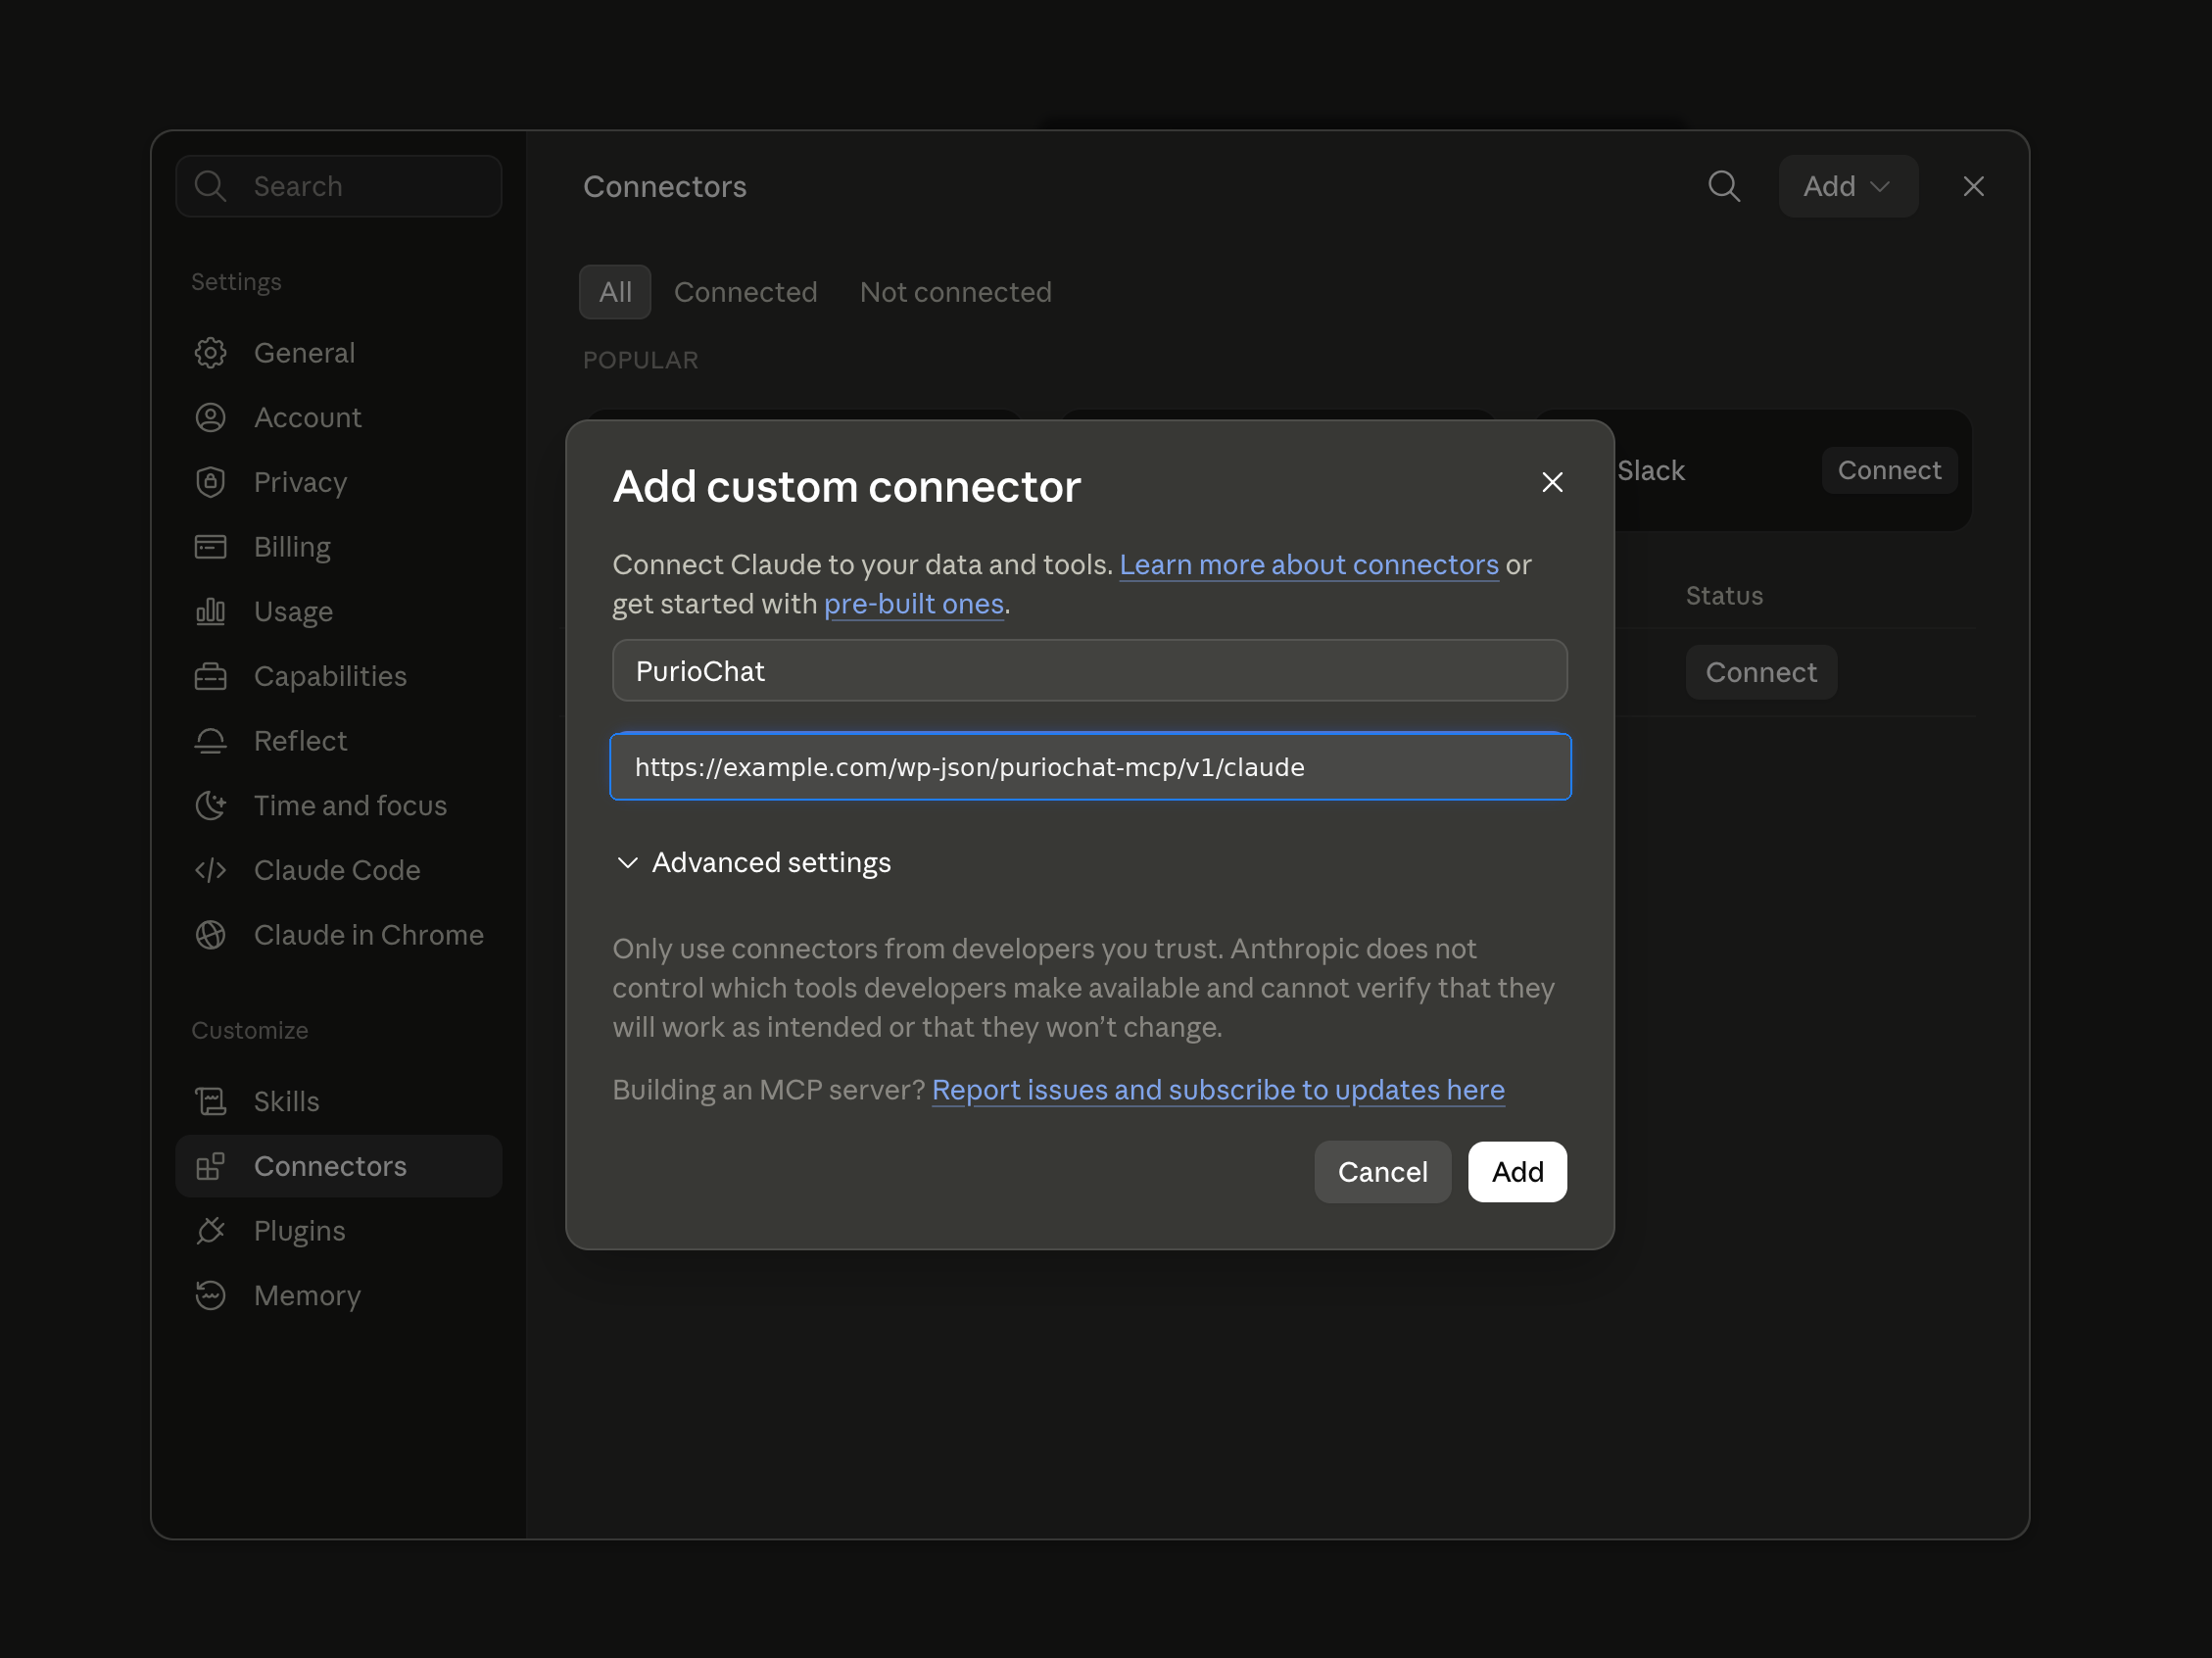The width and height of the screenshot is (2212, 1658).
Task: Click the magnifier icon in the sidebar search
Action: pos(210,186)
